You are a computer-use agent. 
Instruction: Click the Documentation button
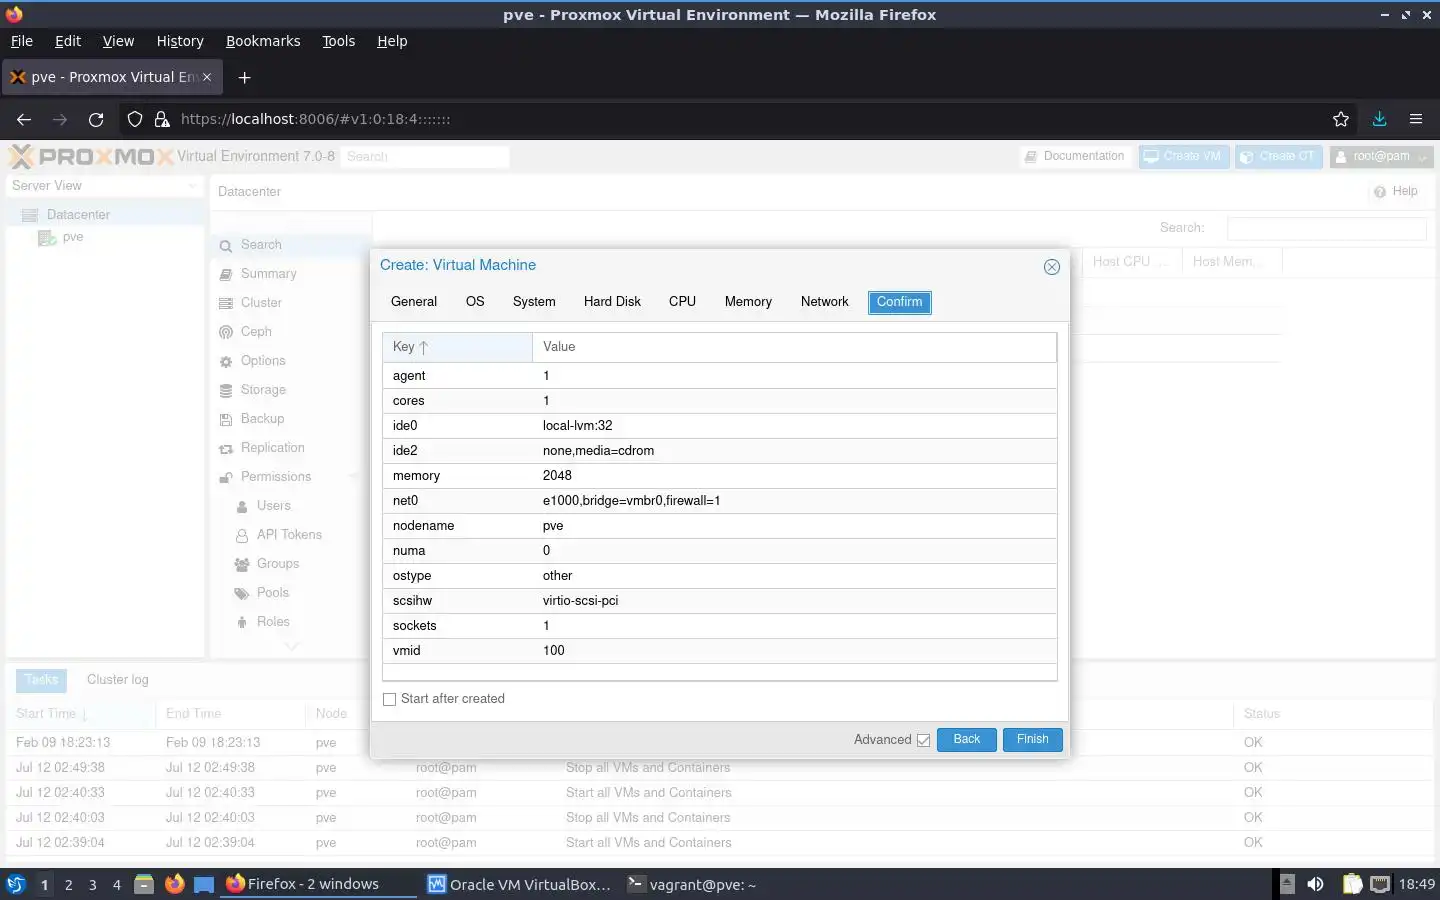[x=1075, y=157]
